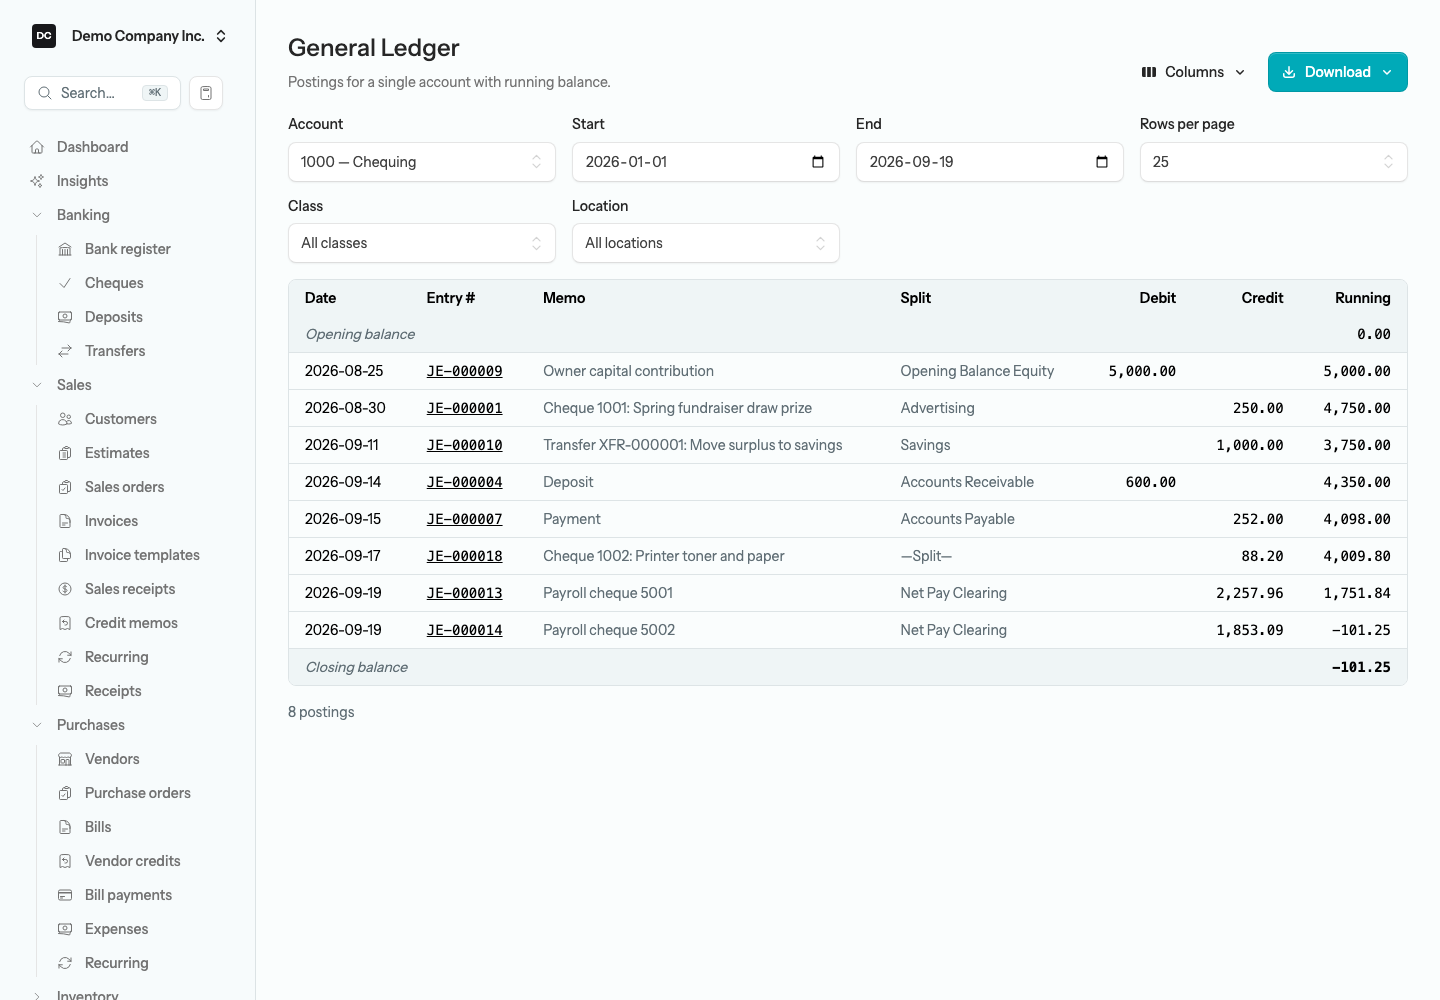This screenshot has width=1440, height=1000.
Task: Open journal entry JE-000018
Action: point(465,556)
